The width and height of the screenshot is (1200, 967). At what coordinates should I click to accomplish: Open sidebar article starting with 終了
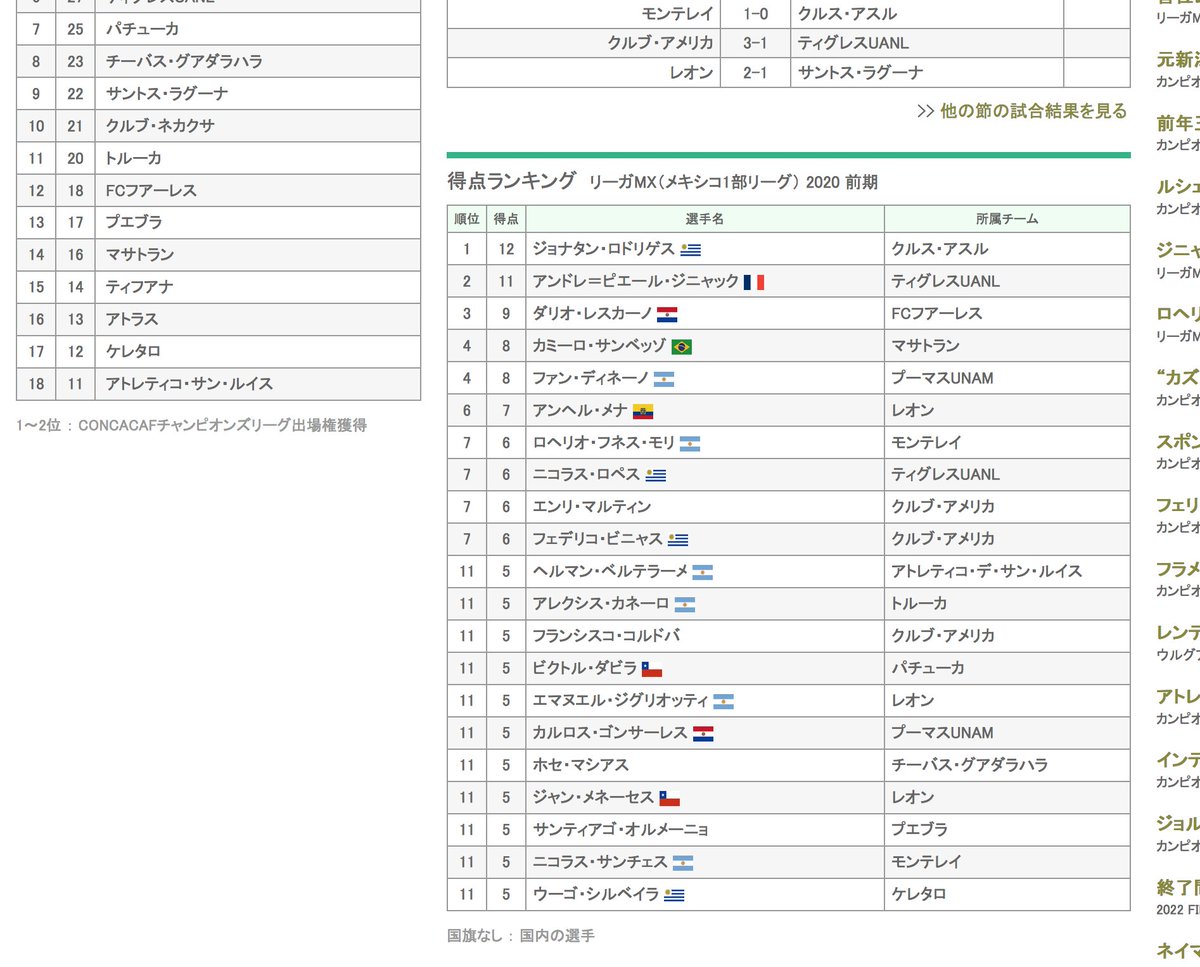pyautogui.click(x=1178, y=887)
